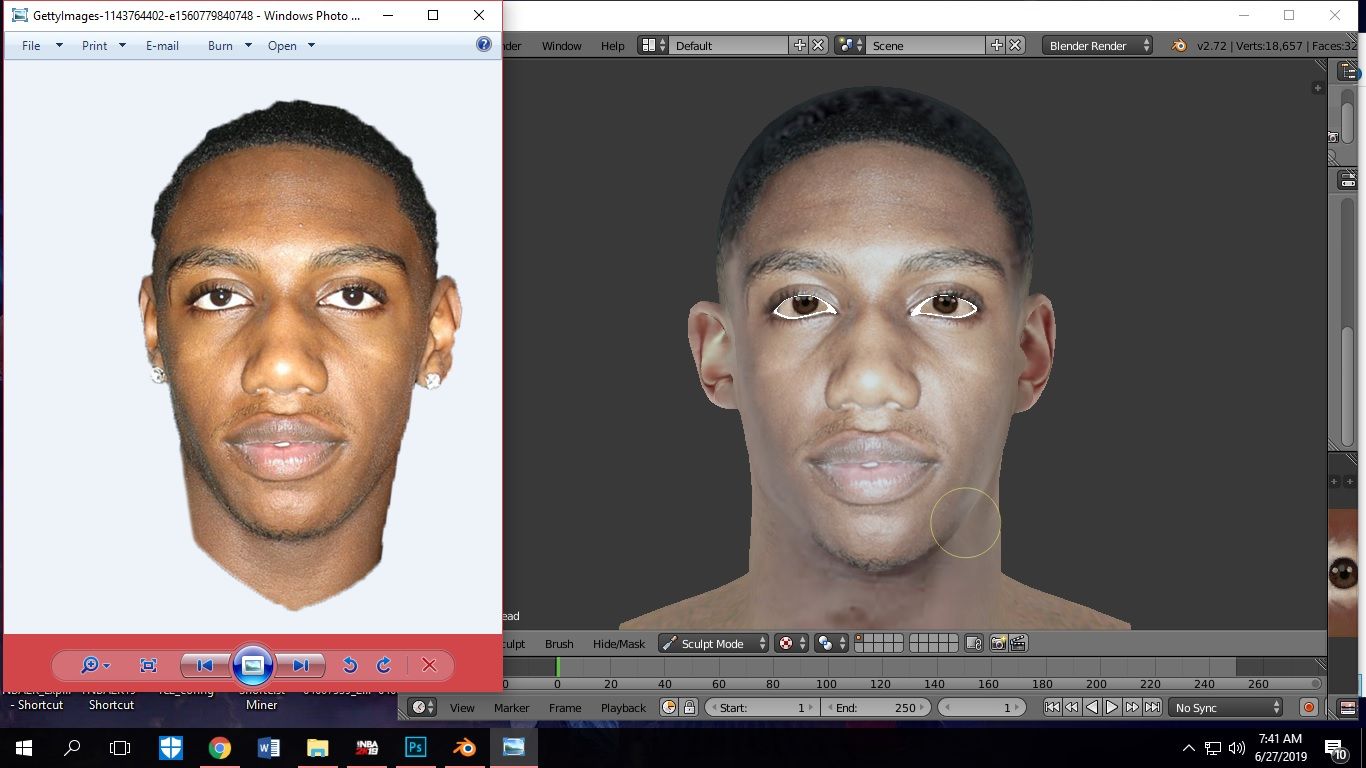Delete the photo with the red X
The width and height of the screenshot is (1366, 768).
429,665
